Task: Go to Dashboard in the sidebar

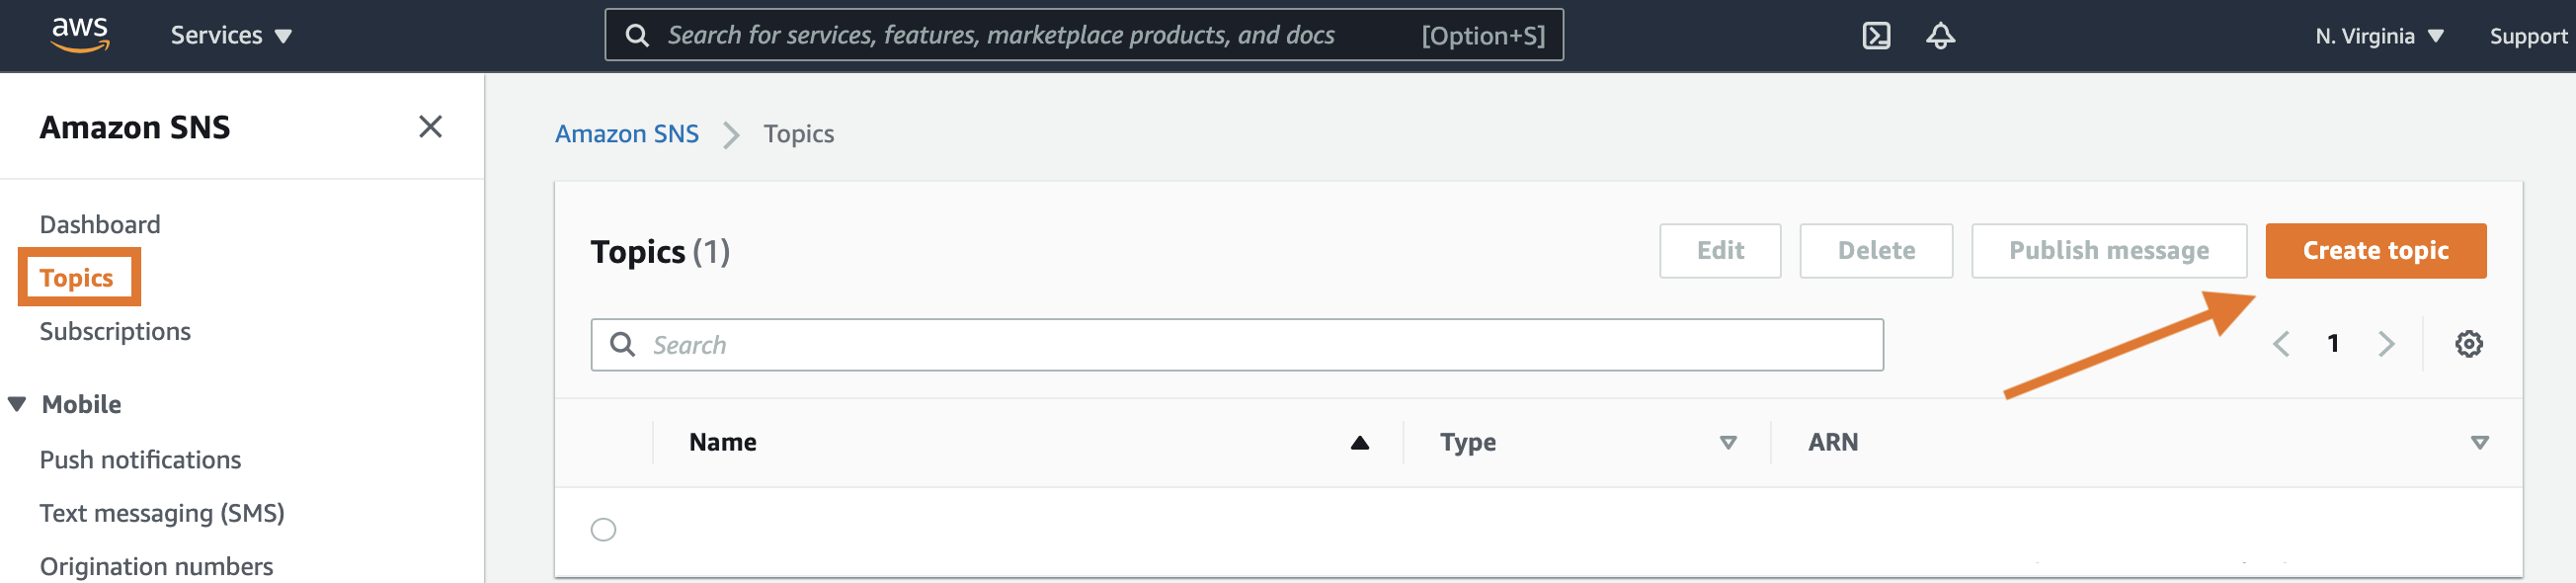Action: pos(100,224)
